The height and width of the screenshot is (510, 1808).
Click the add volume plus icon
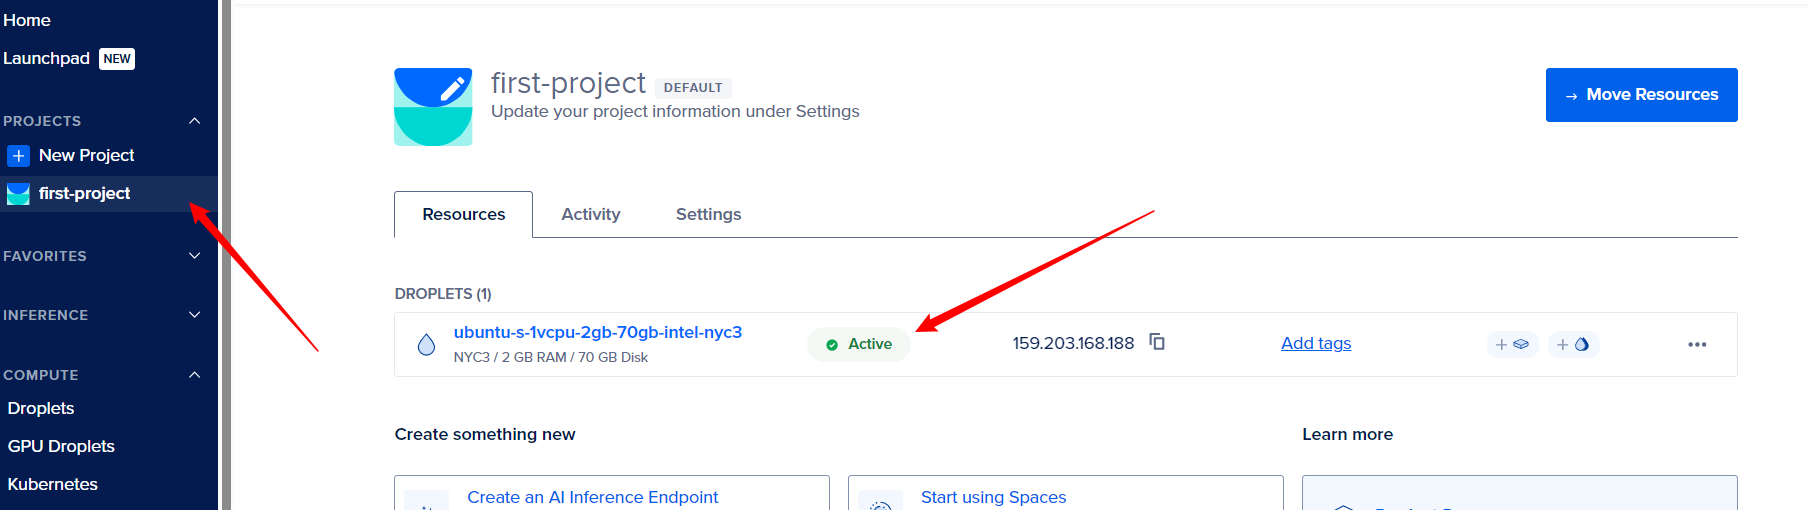[1512, 344]
